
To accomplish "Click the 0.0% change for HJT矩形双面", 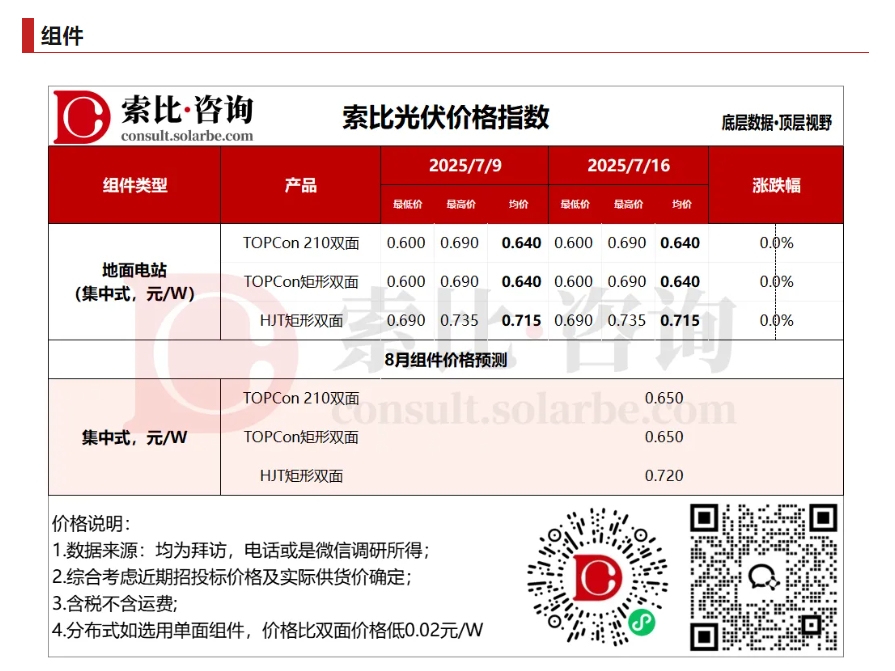I will (776, 321).
